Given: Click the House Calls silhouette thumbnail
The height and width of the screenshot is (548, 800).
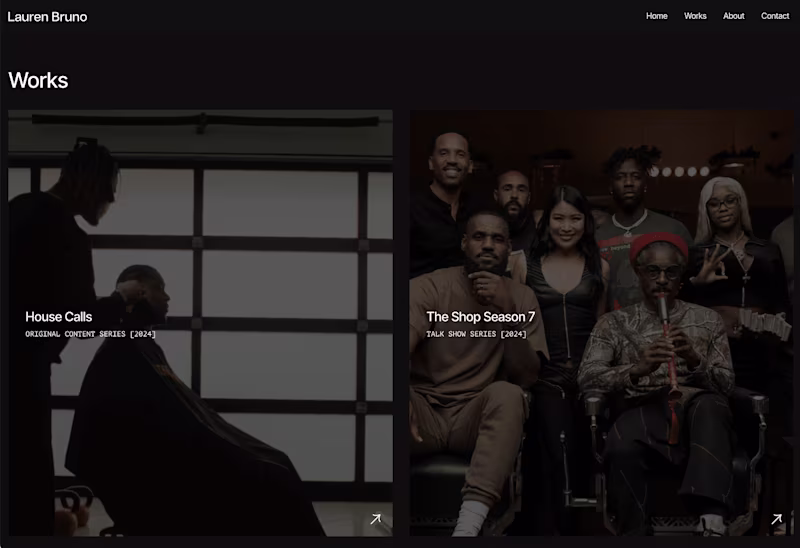Looking at the screenshot, I should [x=200, y=323].
